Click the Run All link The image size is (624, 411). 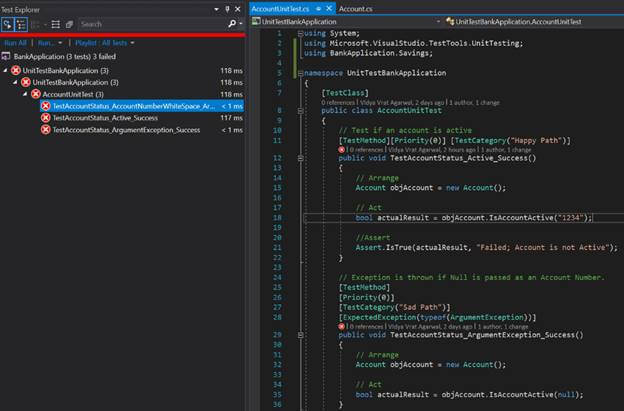15,43
